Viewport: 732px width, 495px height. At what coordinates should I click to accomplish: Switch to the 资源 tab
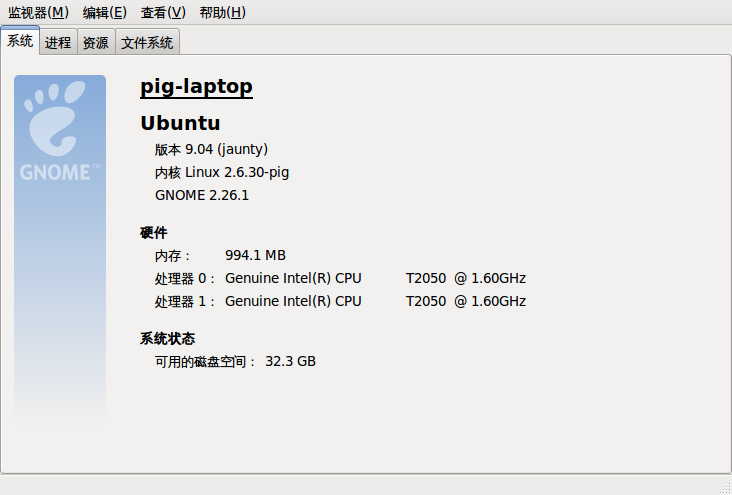pos(96,42)
